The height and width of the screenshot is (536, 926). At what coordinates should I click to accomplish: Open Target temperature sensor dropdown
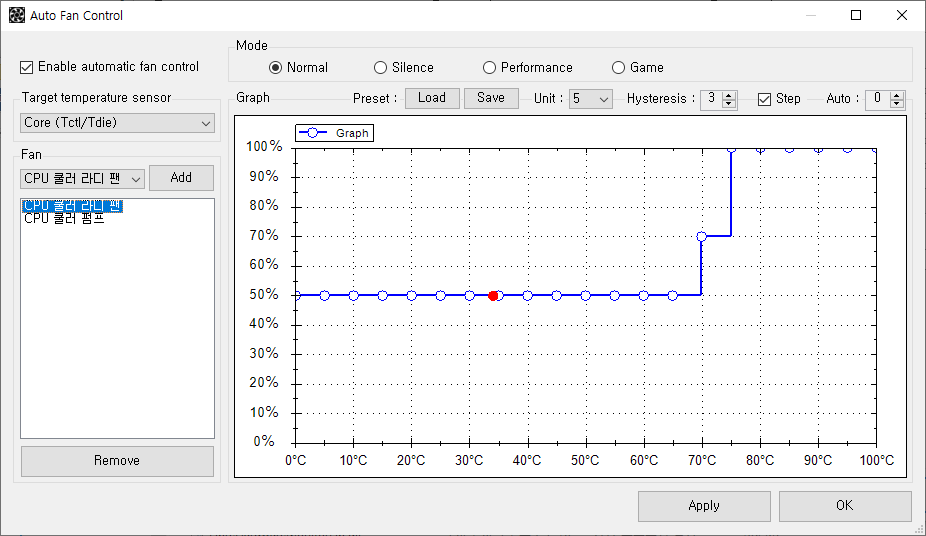[117, 123]
